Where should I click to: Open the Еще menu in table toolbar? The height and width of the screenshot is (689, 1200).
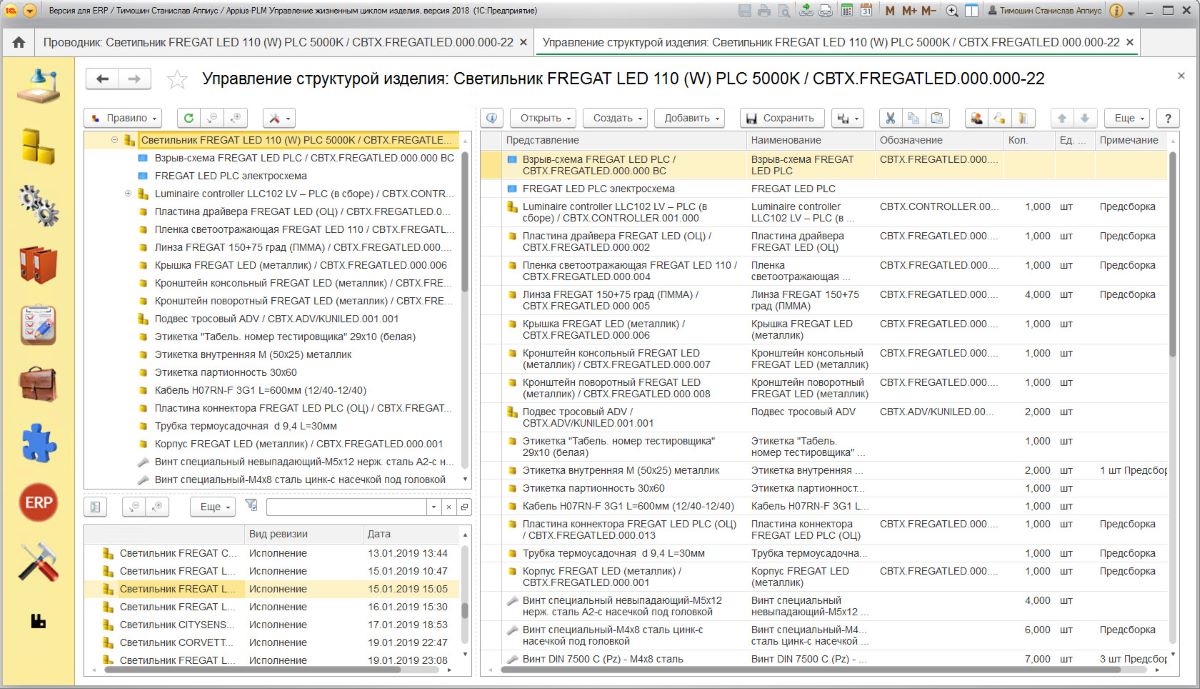click(1127, 118)
